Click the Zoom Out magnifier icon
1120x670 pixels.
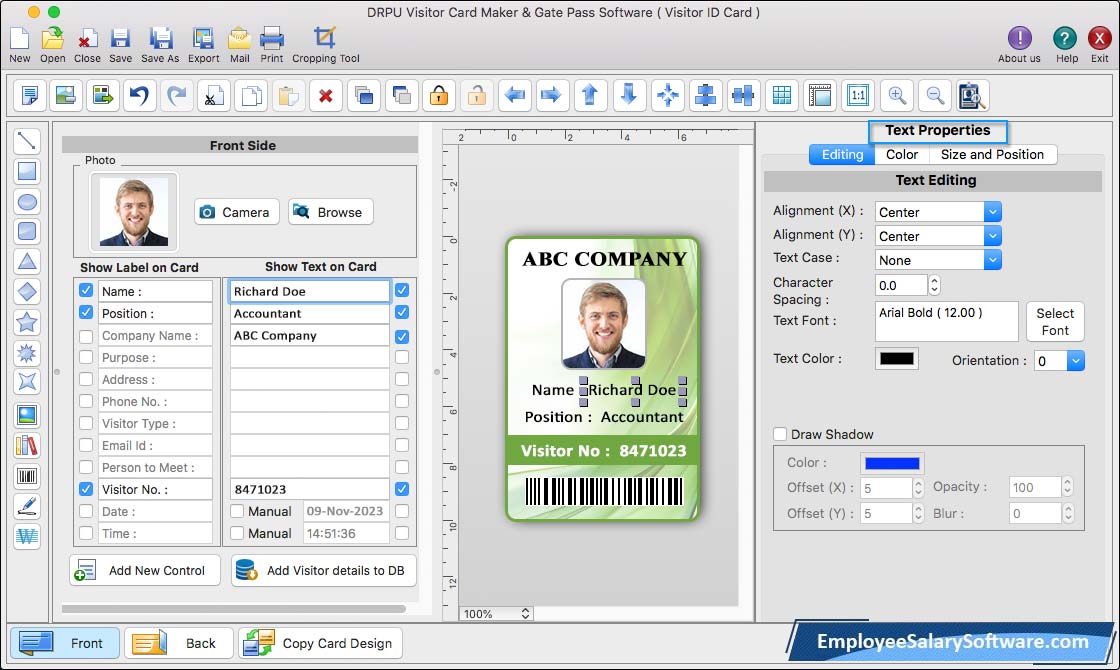pyautogui.click(x=934, y=95)
